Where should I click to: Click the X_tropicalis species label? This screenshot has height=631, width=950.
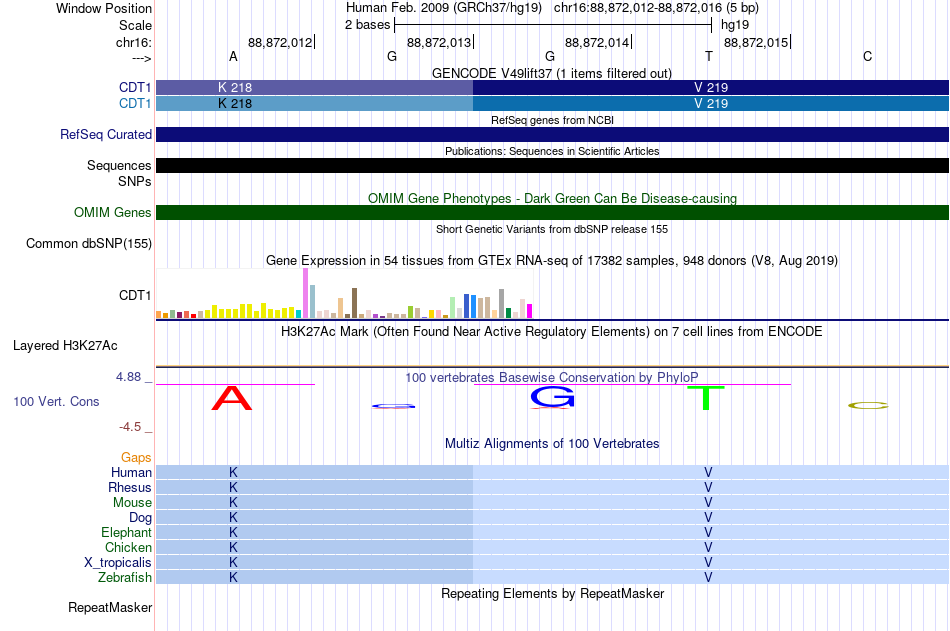pyautogui.click(x=118, y=563)
